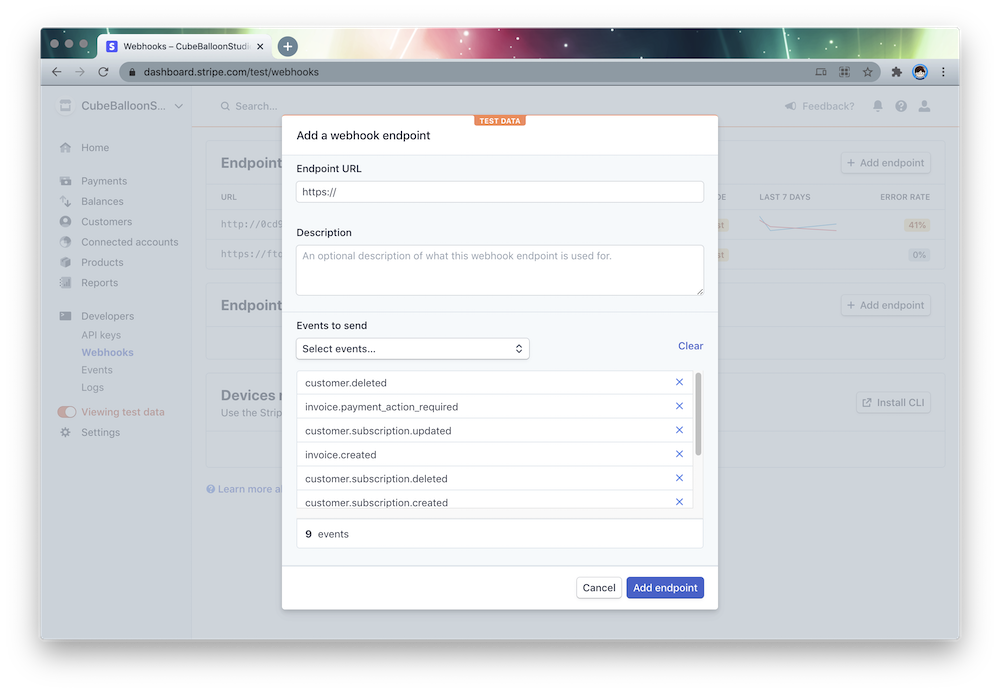Open Customers in sidebar

pyautogui.click(x=107, y=222)
